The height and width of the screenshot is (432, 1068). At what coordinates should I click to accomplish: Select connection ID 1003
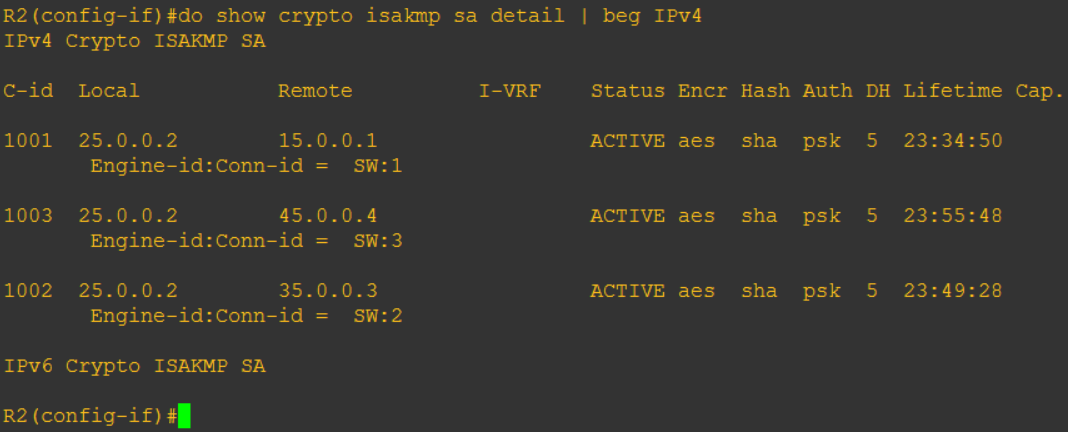(x=23, y=216)
